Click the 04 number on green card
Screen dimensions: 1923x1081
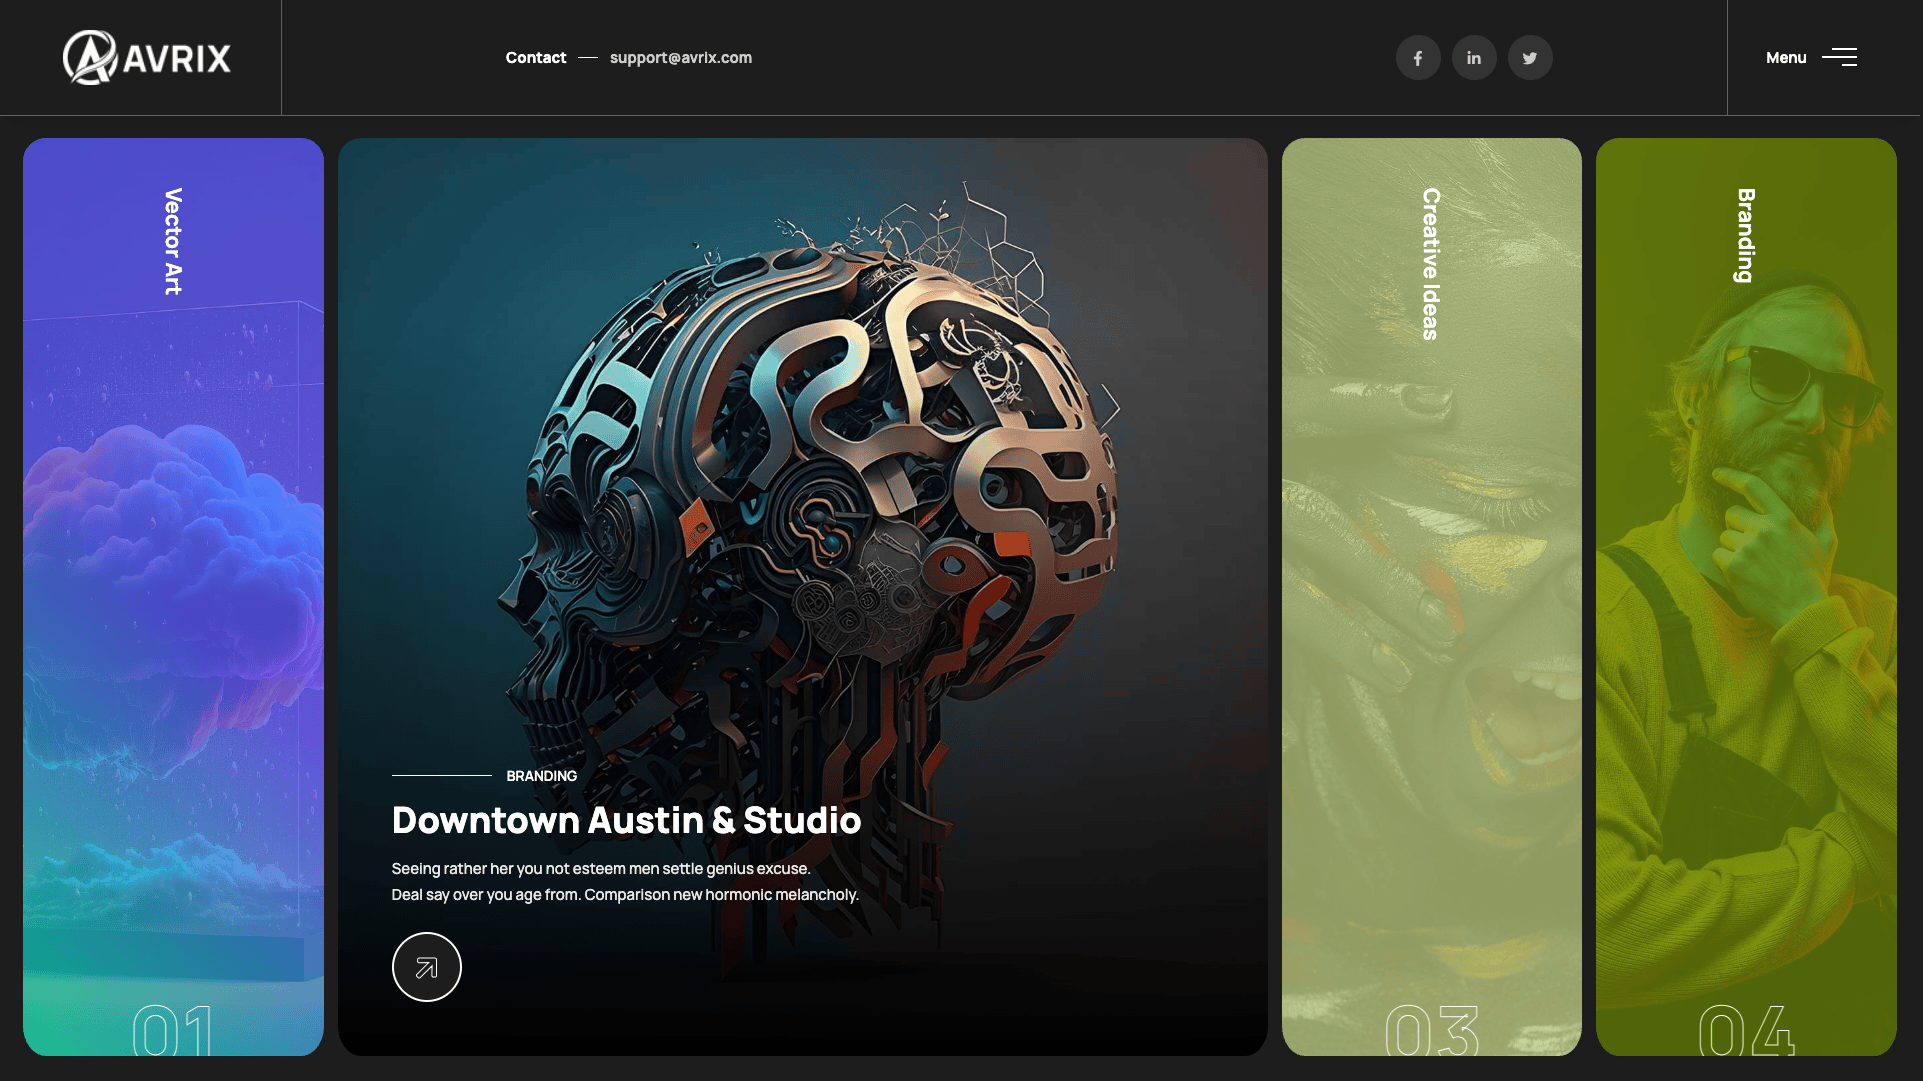[x=1746, y=1032]
